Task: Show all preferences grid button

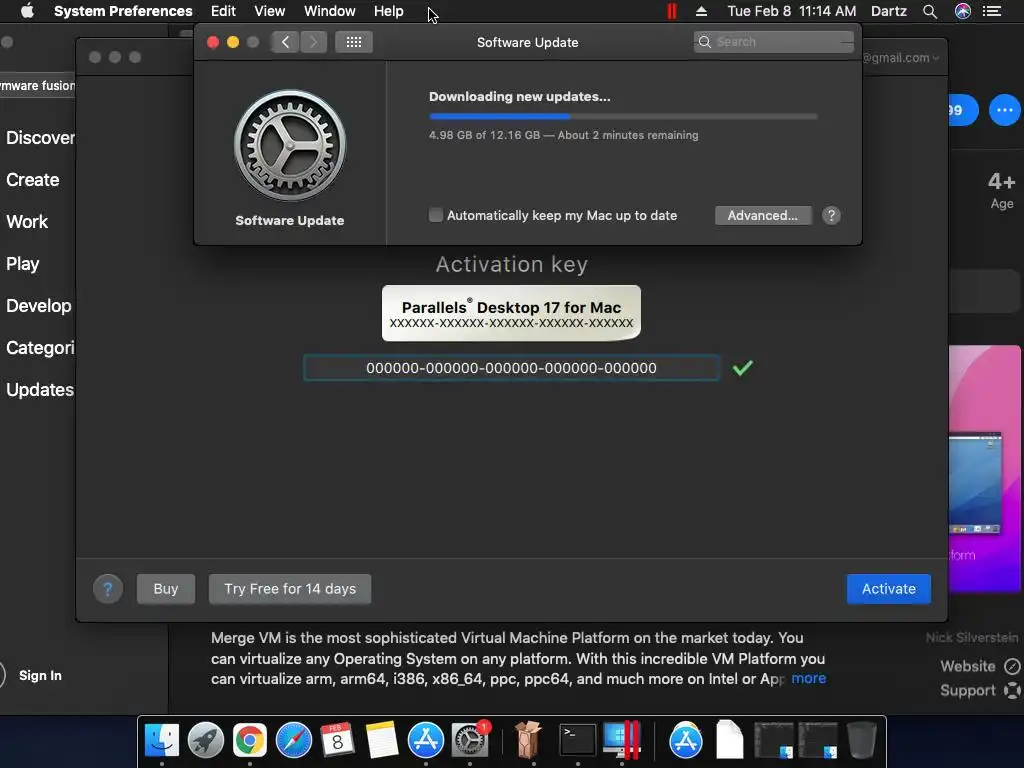Action: (354, 42)
